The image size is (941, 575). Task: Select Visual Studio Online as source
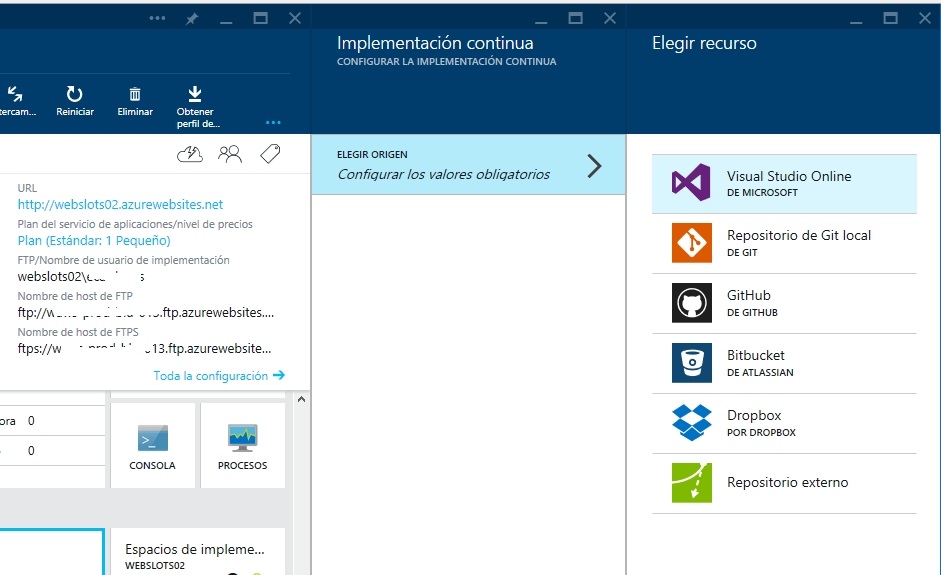click(784, 184)
